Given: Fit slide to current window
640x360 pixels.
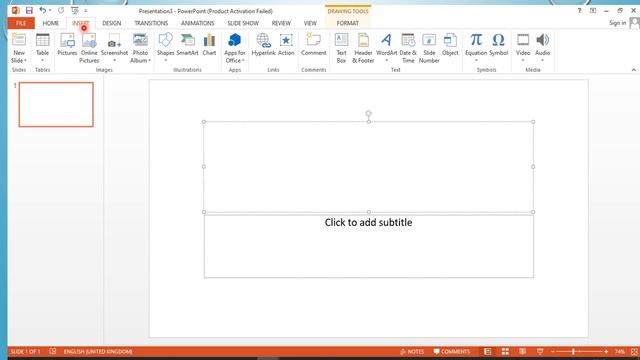Looking at the screenshot, I should 634,351.
